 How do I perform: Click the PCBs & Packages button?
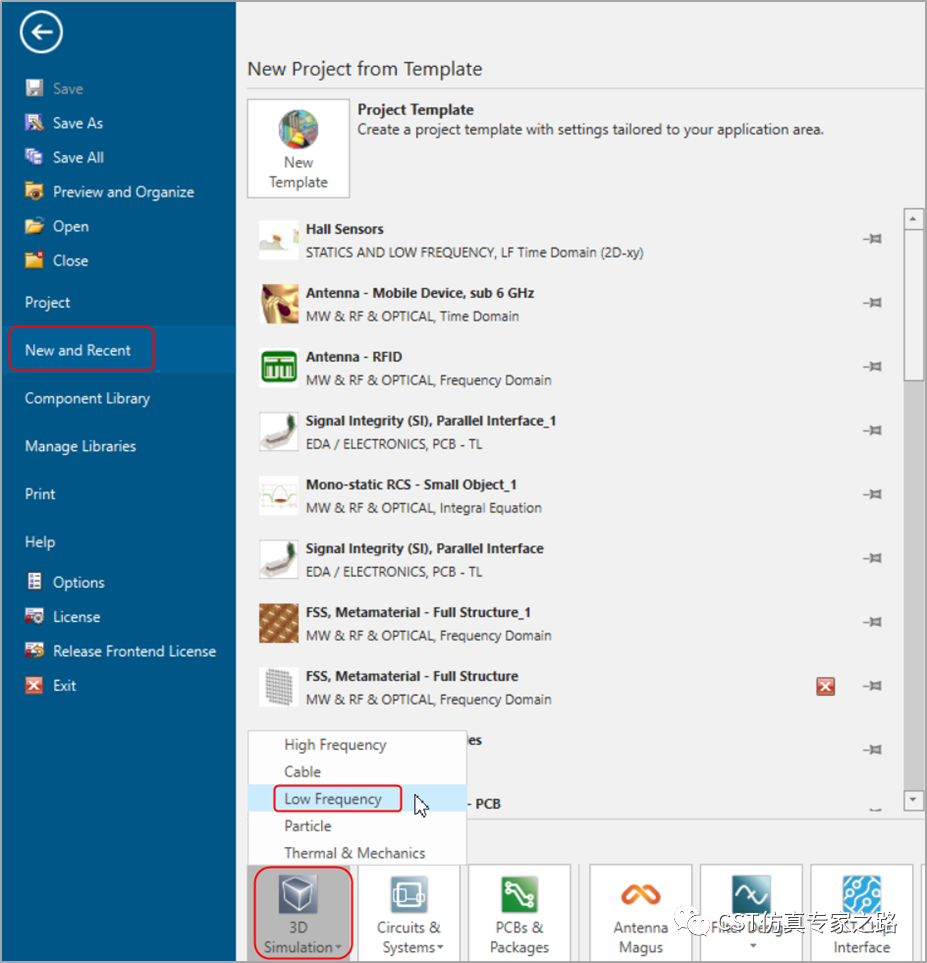click(x=519, y=913)
